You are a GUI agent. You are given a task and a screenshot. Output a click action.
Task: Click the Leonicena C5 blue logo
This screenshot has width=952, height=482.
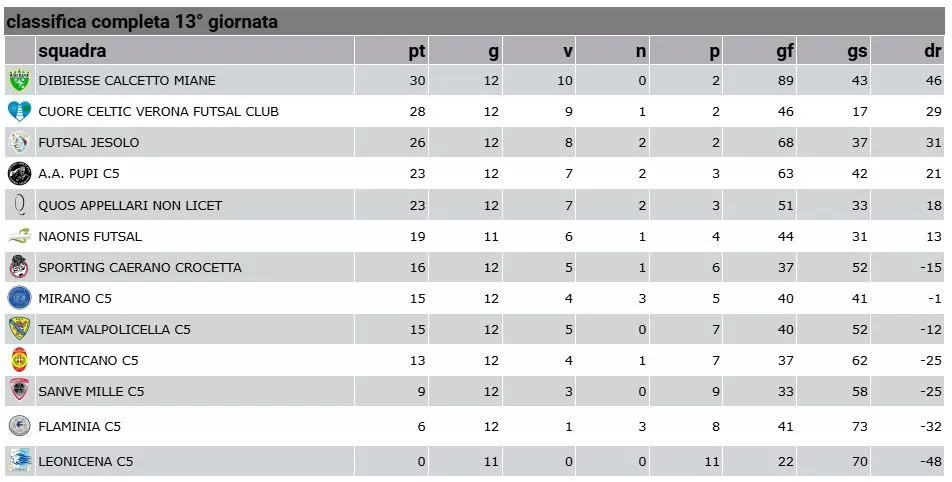pyautogui.click(x=19, y=461)
